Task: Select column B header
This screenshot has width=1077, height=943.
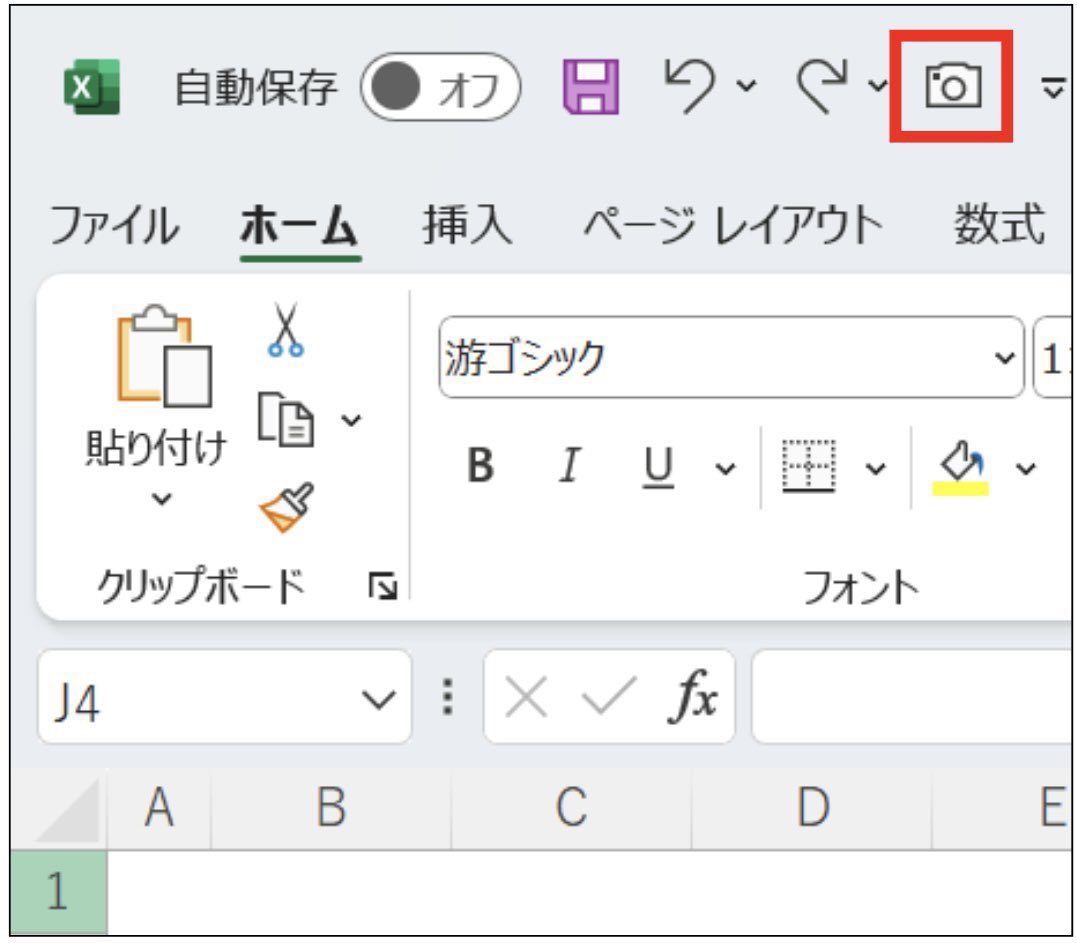Action: (x=331, y=808)
